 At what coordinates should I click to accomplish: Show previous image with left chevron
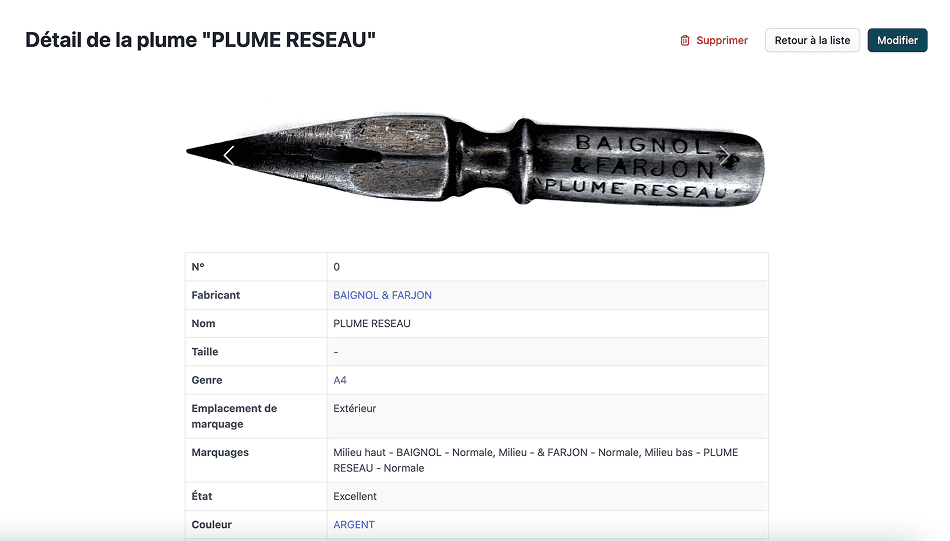pyautogui.click(x=229, y=156)
